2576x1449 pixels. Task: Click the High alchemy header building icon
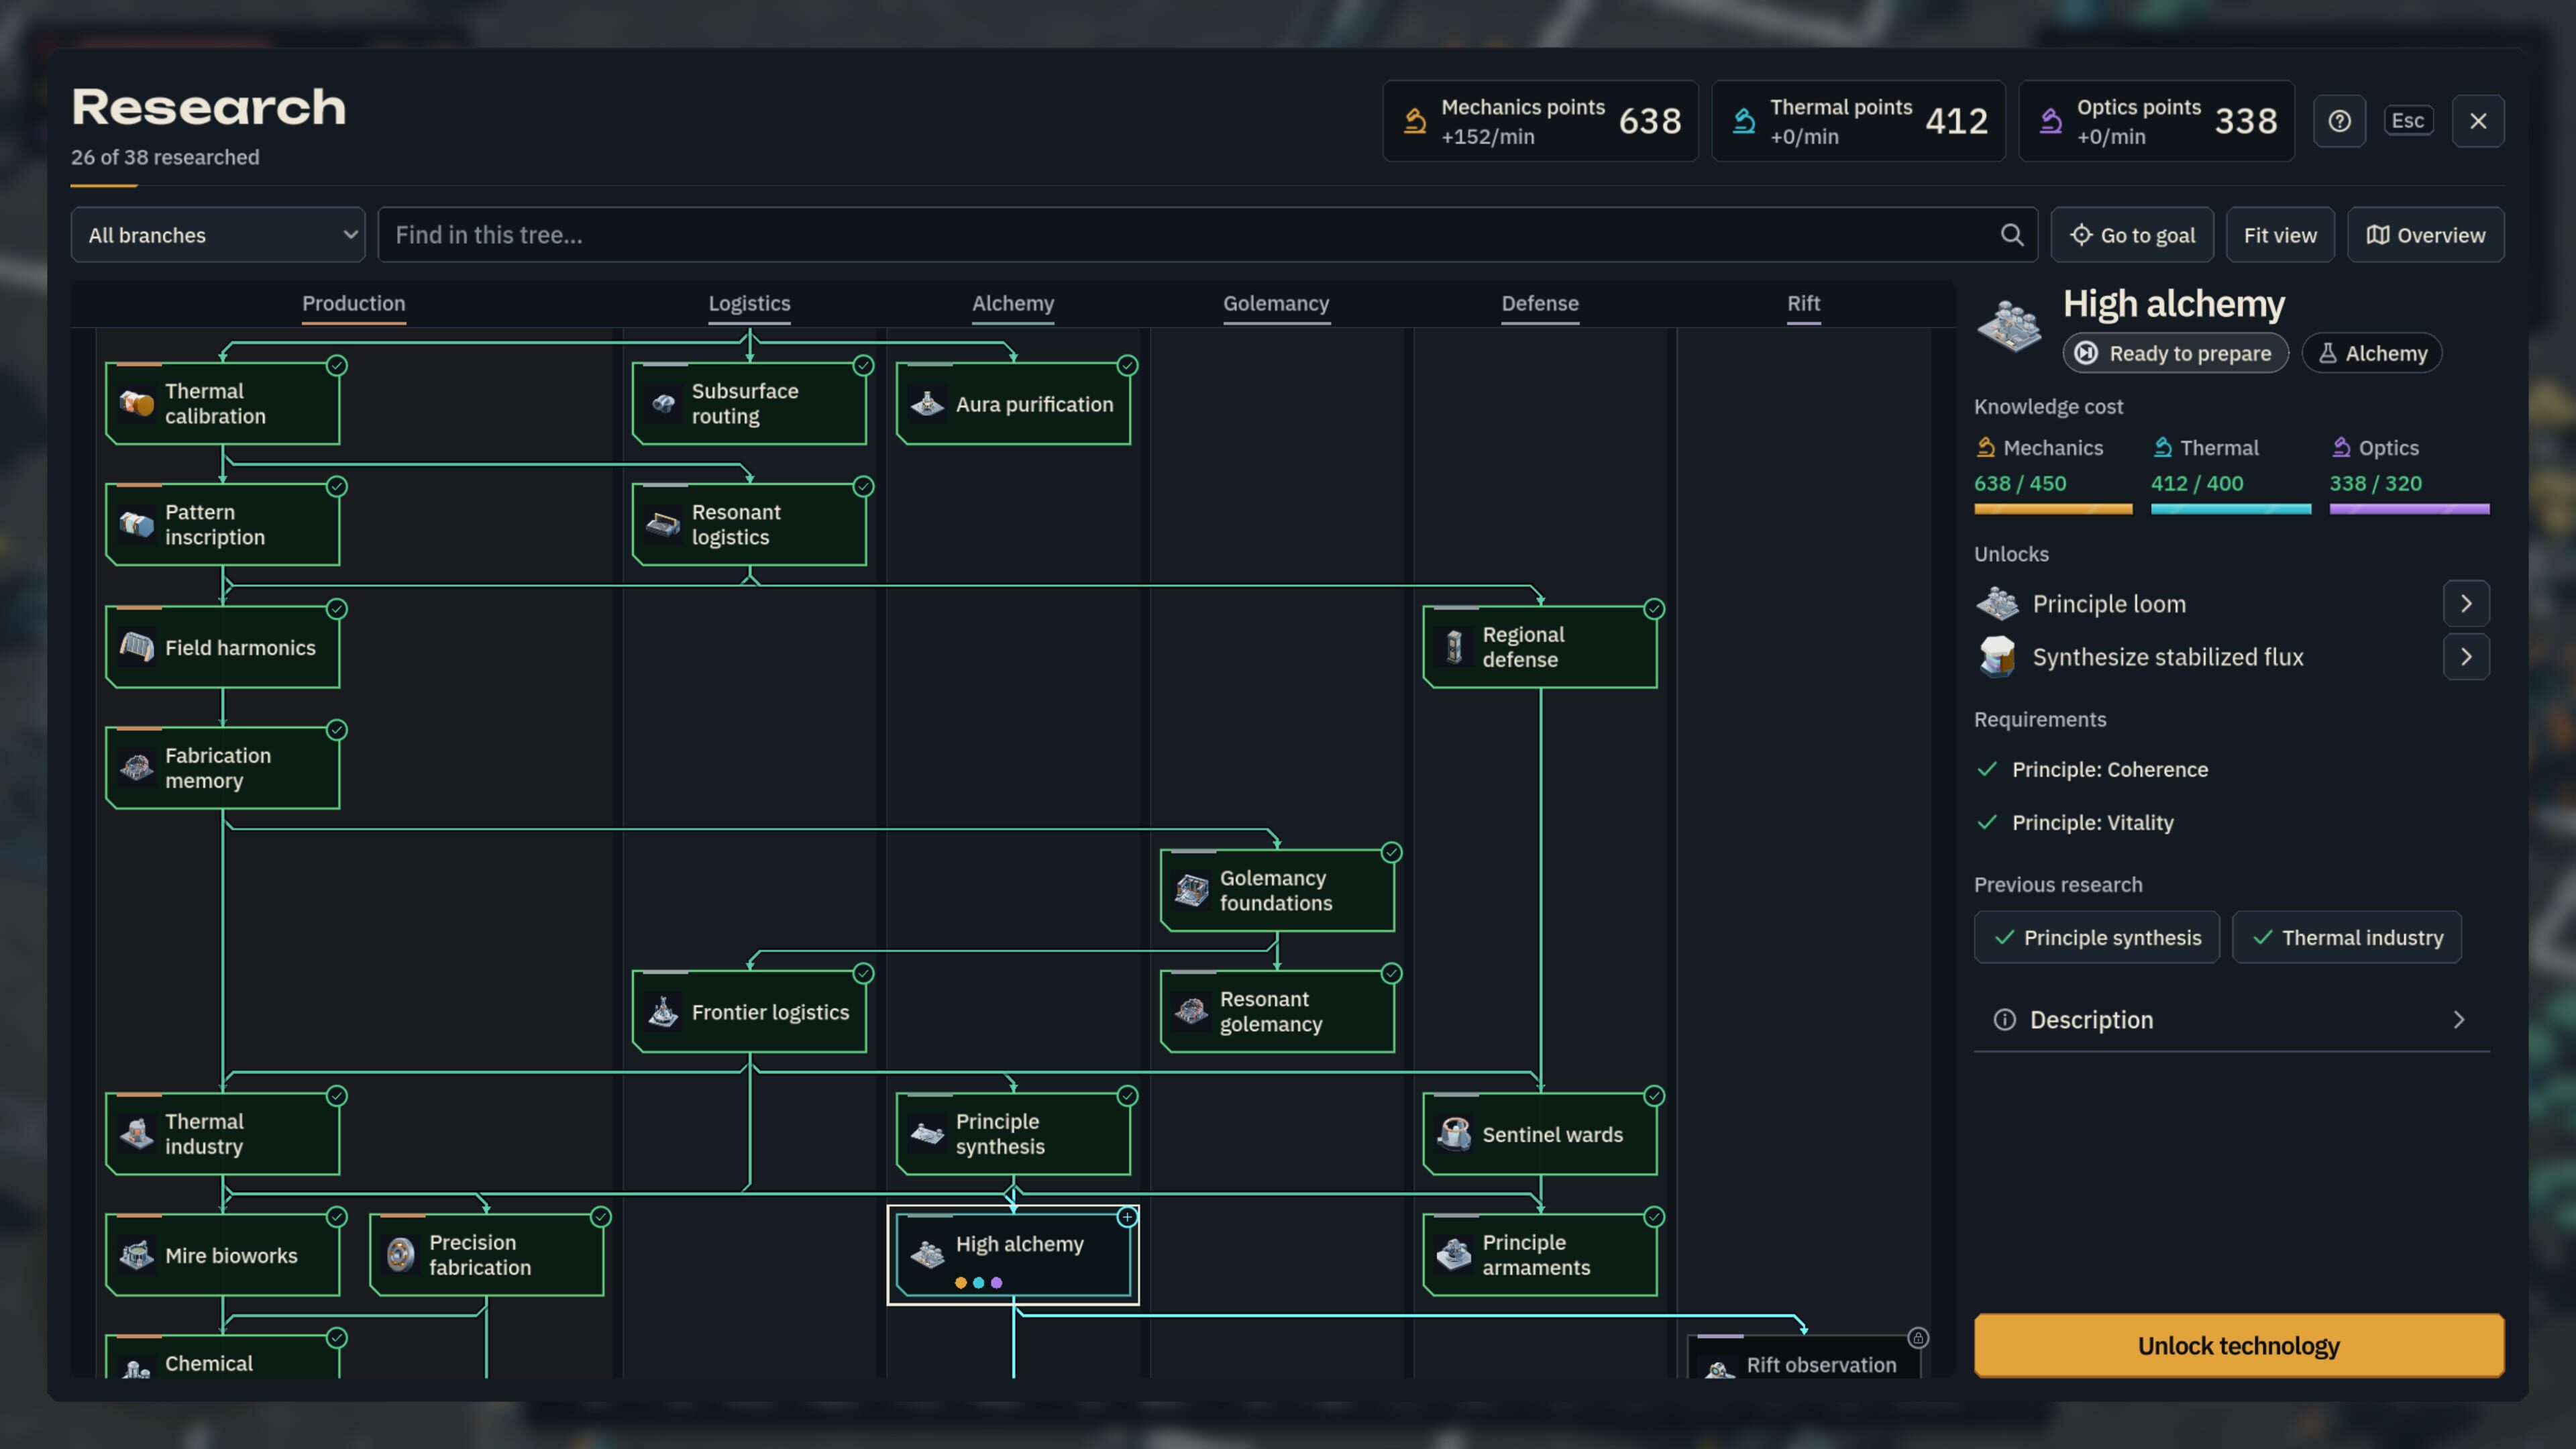click(2009, 325)
